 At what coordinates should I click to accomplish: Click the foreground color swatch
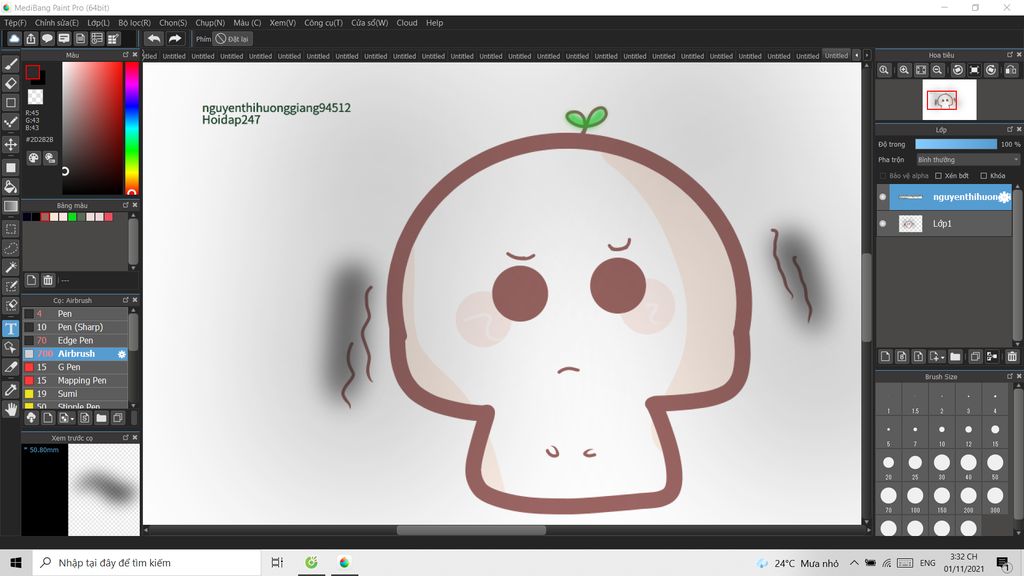coord(32,72)
